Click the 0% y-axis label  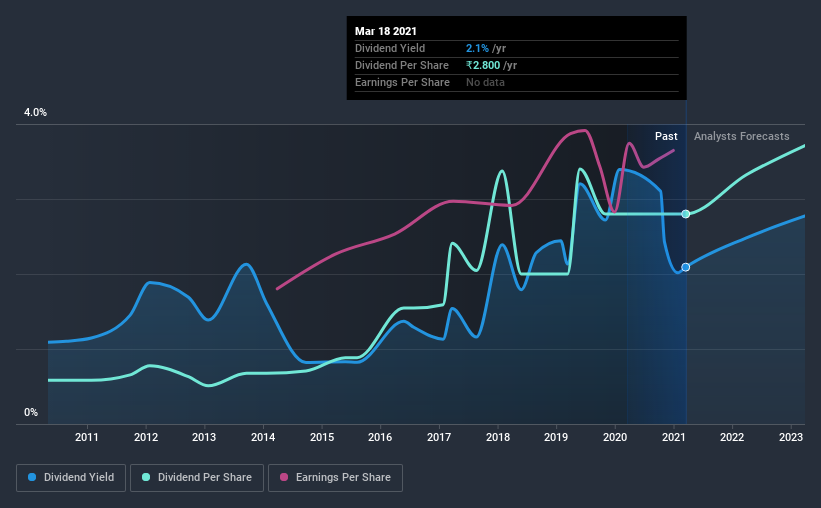[x=31, y=413]
